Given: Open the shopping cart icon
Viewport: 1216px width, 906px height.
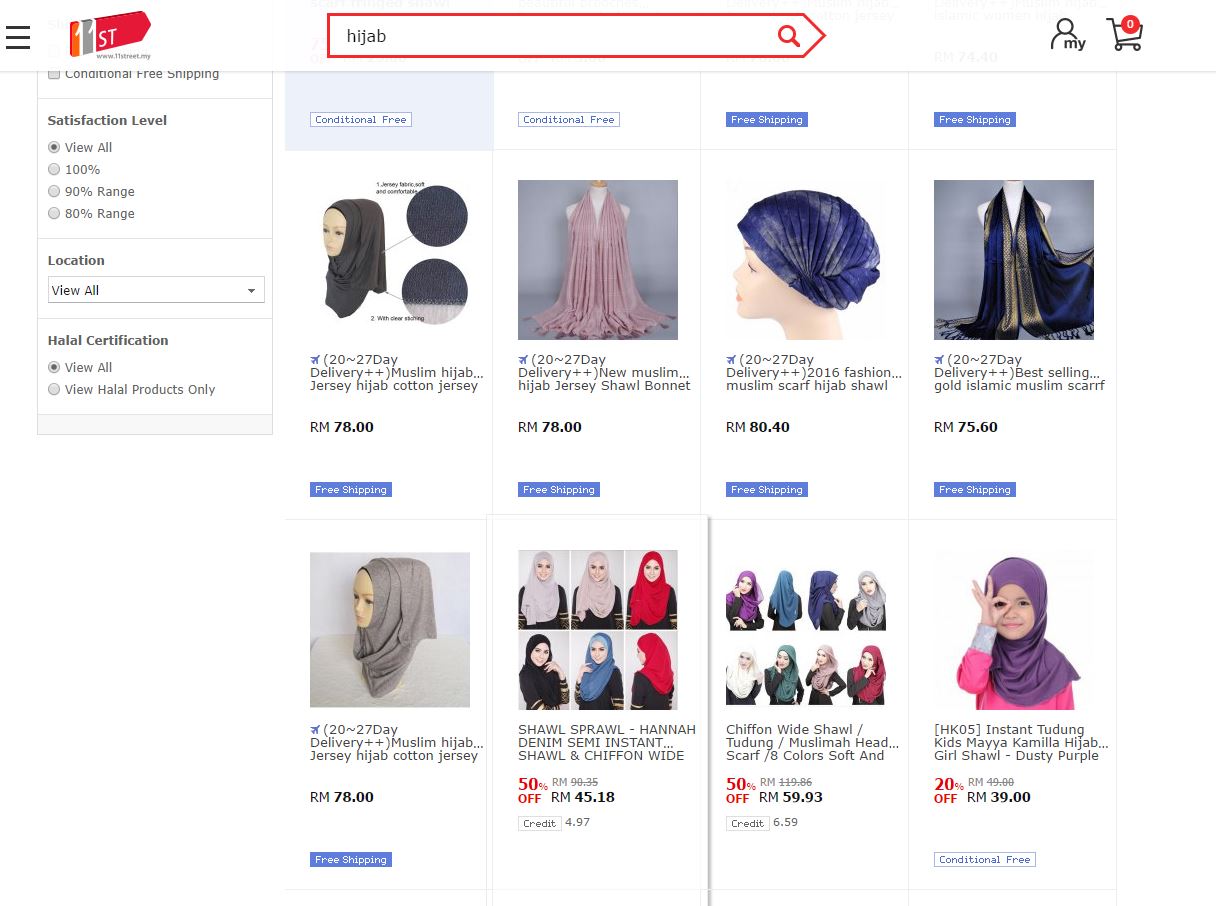Looking at the screenshot, I should [1124, 35].
